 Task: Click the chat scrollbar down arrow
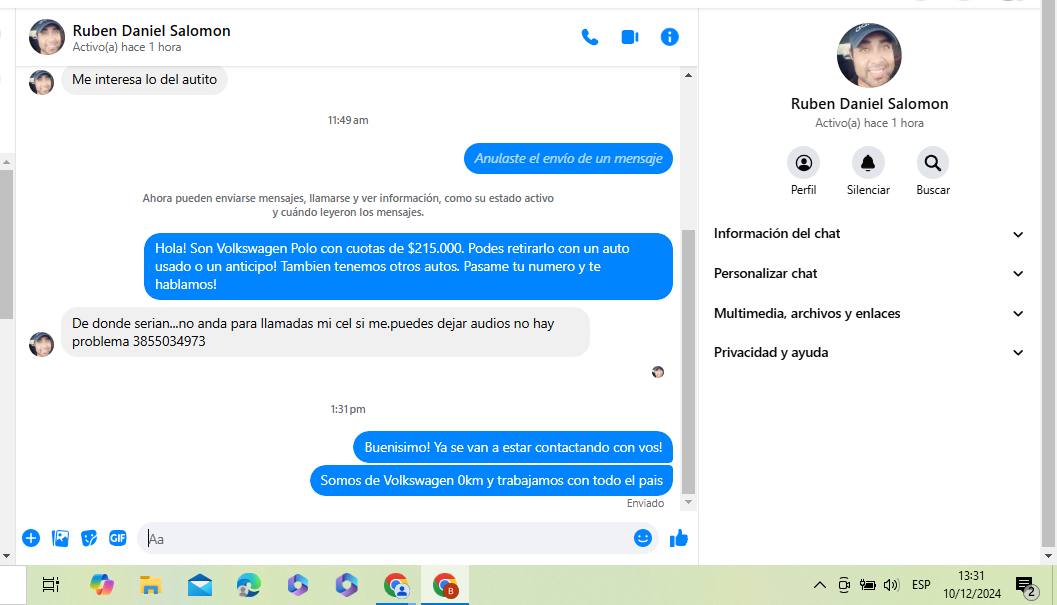click(688, 502)
